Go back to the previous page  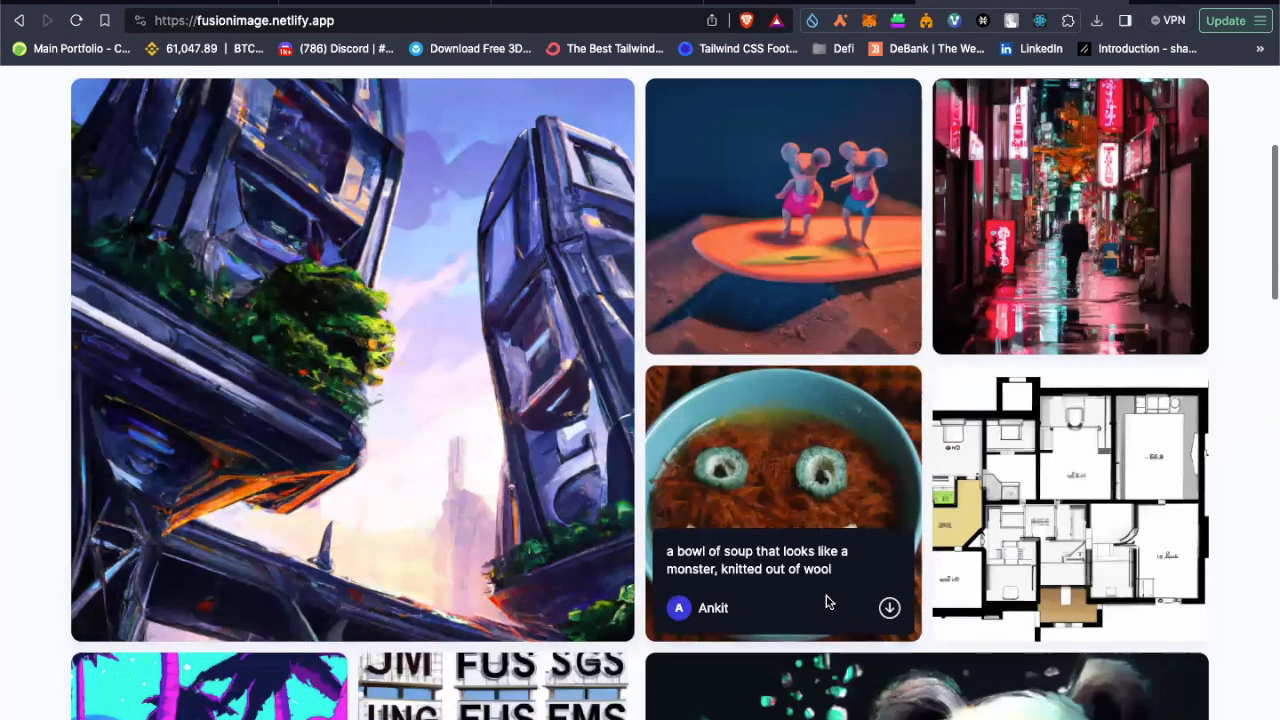(19, 20)
